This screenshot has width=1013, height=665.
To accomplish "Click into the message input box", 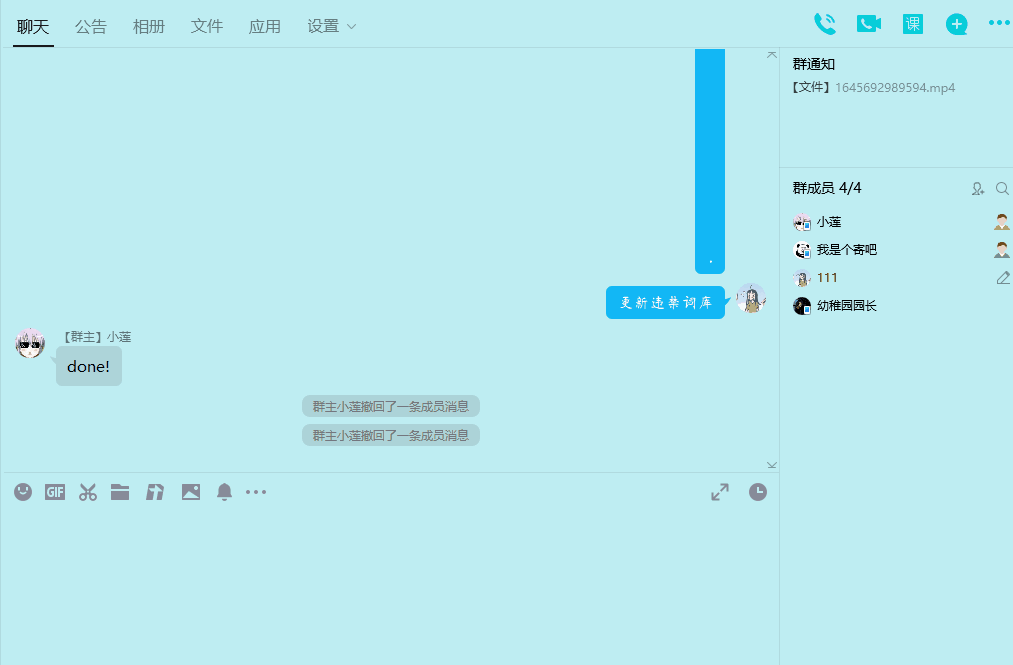I will point(390,585).
